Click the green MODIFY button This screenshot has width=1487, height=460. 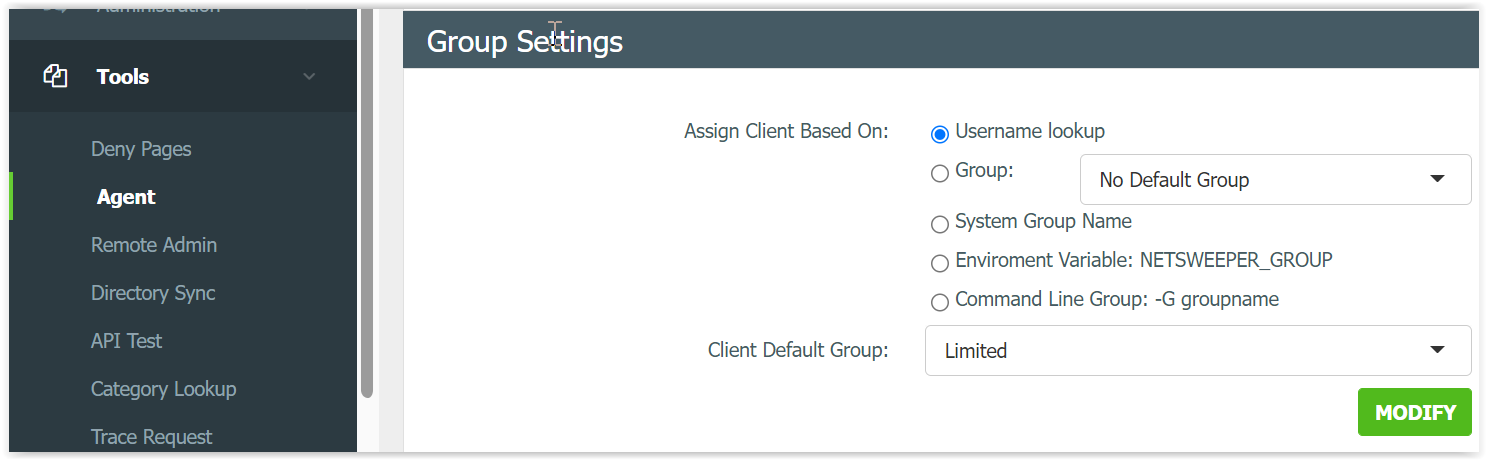coord(1414,412)
